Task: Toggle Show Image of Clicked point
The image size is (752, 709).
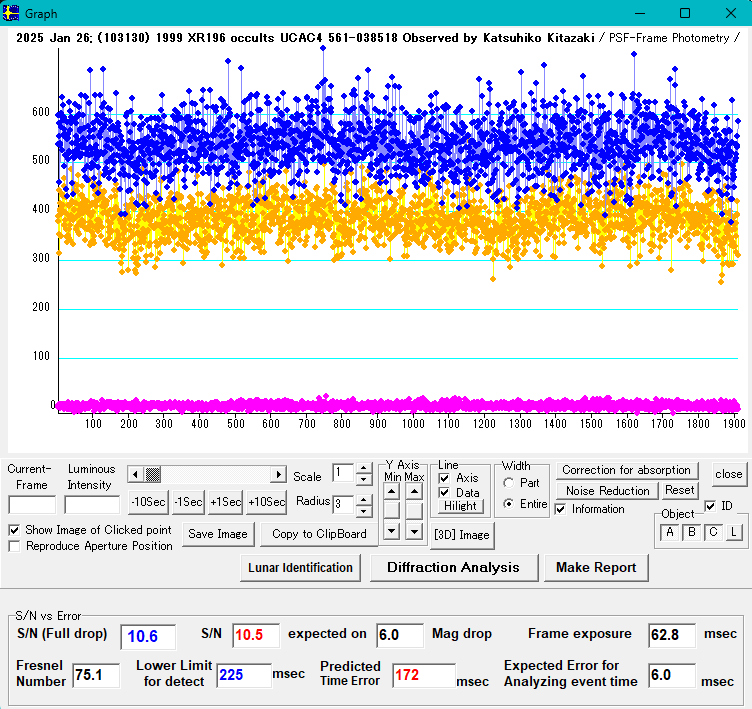Action: click(x=15, y=530)
